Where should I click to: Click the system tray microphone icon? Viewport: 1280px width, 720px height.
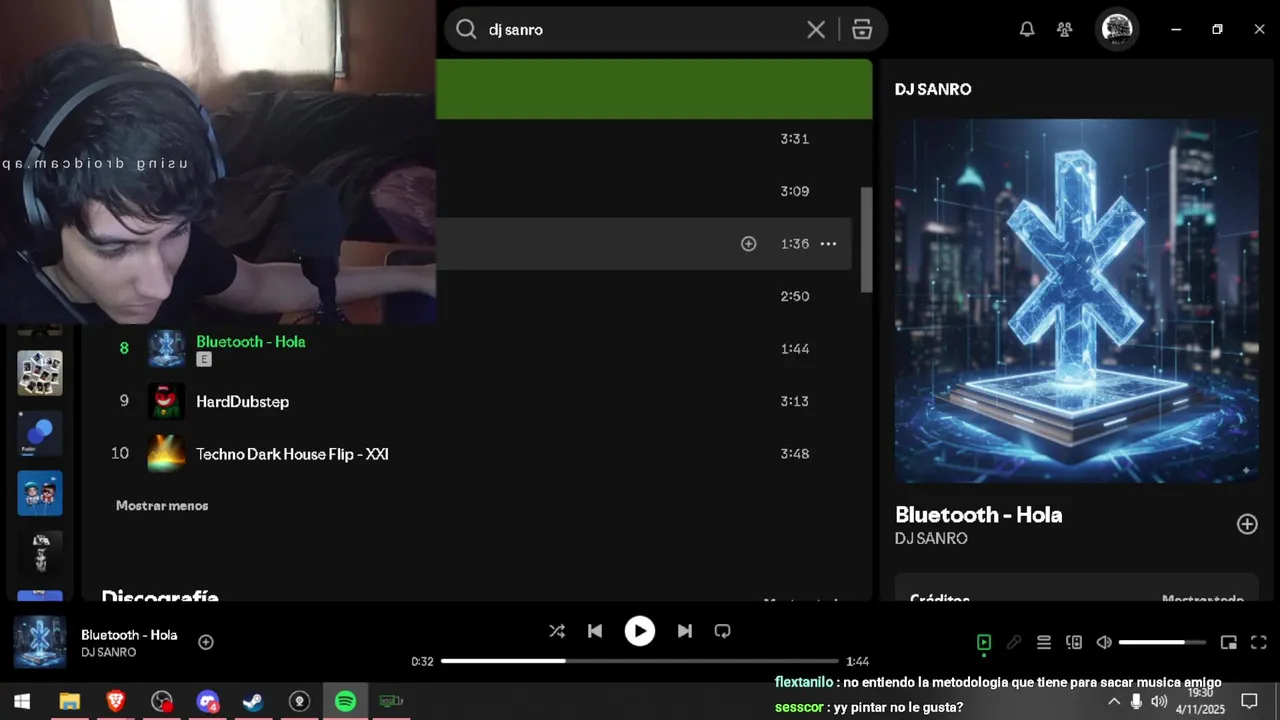click(1136, 702)
